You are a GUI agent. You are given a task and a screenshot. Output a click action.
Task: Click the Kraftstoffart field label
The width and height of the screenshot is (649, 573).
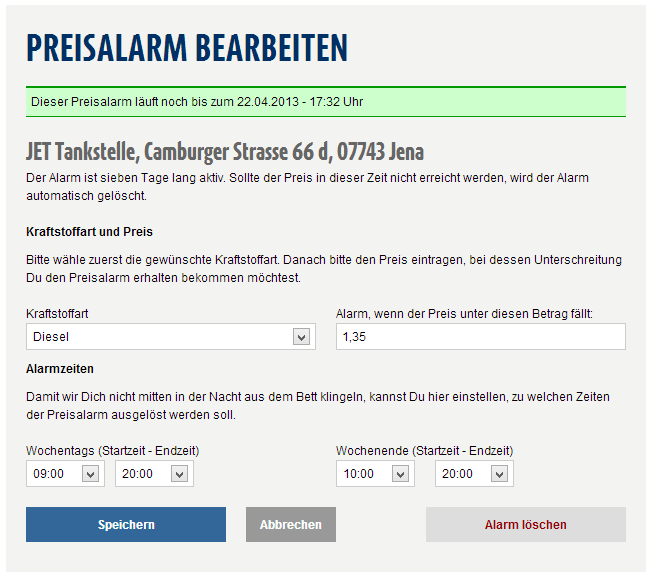pos(57,314)
